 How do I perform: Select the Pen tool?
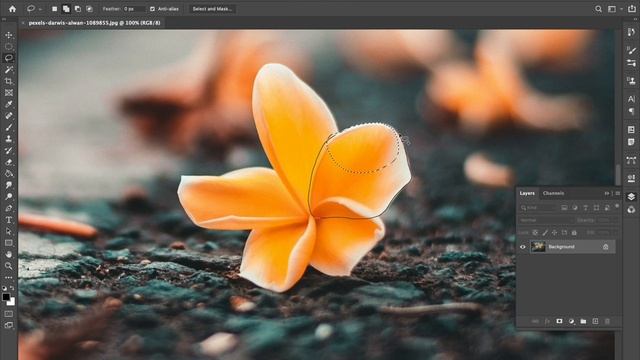coord(9,208)
